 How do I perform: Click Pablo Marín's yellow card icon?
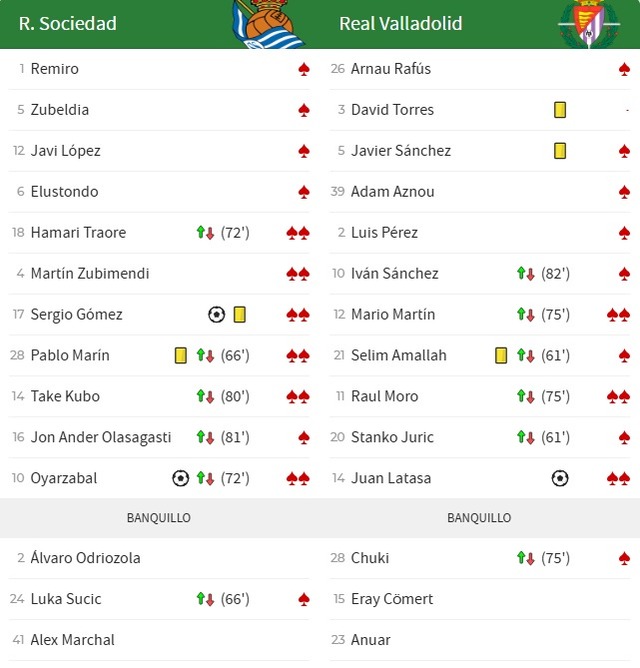click(x=181, y=355)
